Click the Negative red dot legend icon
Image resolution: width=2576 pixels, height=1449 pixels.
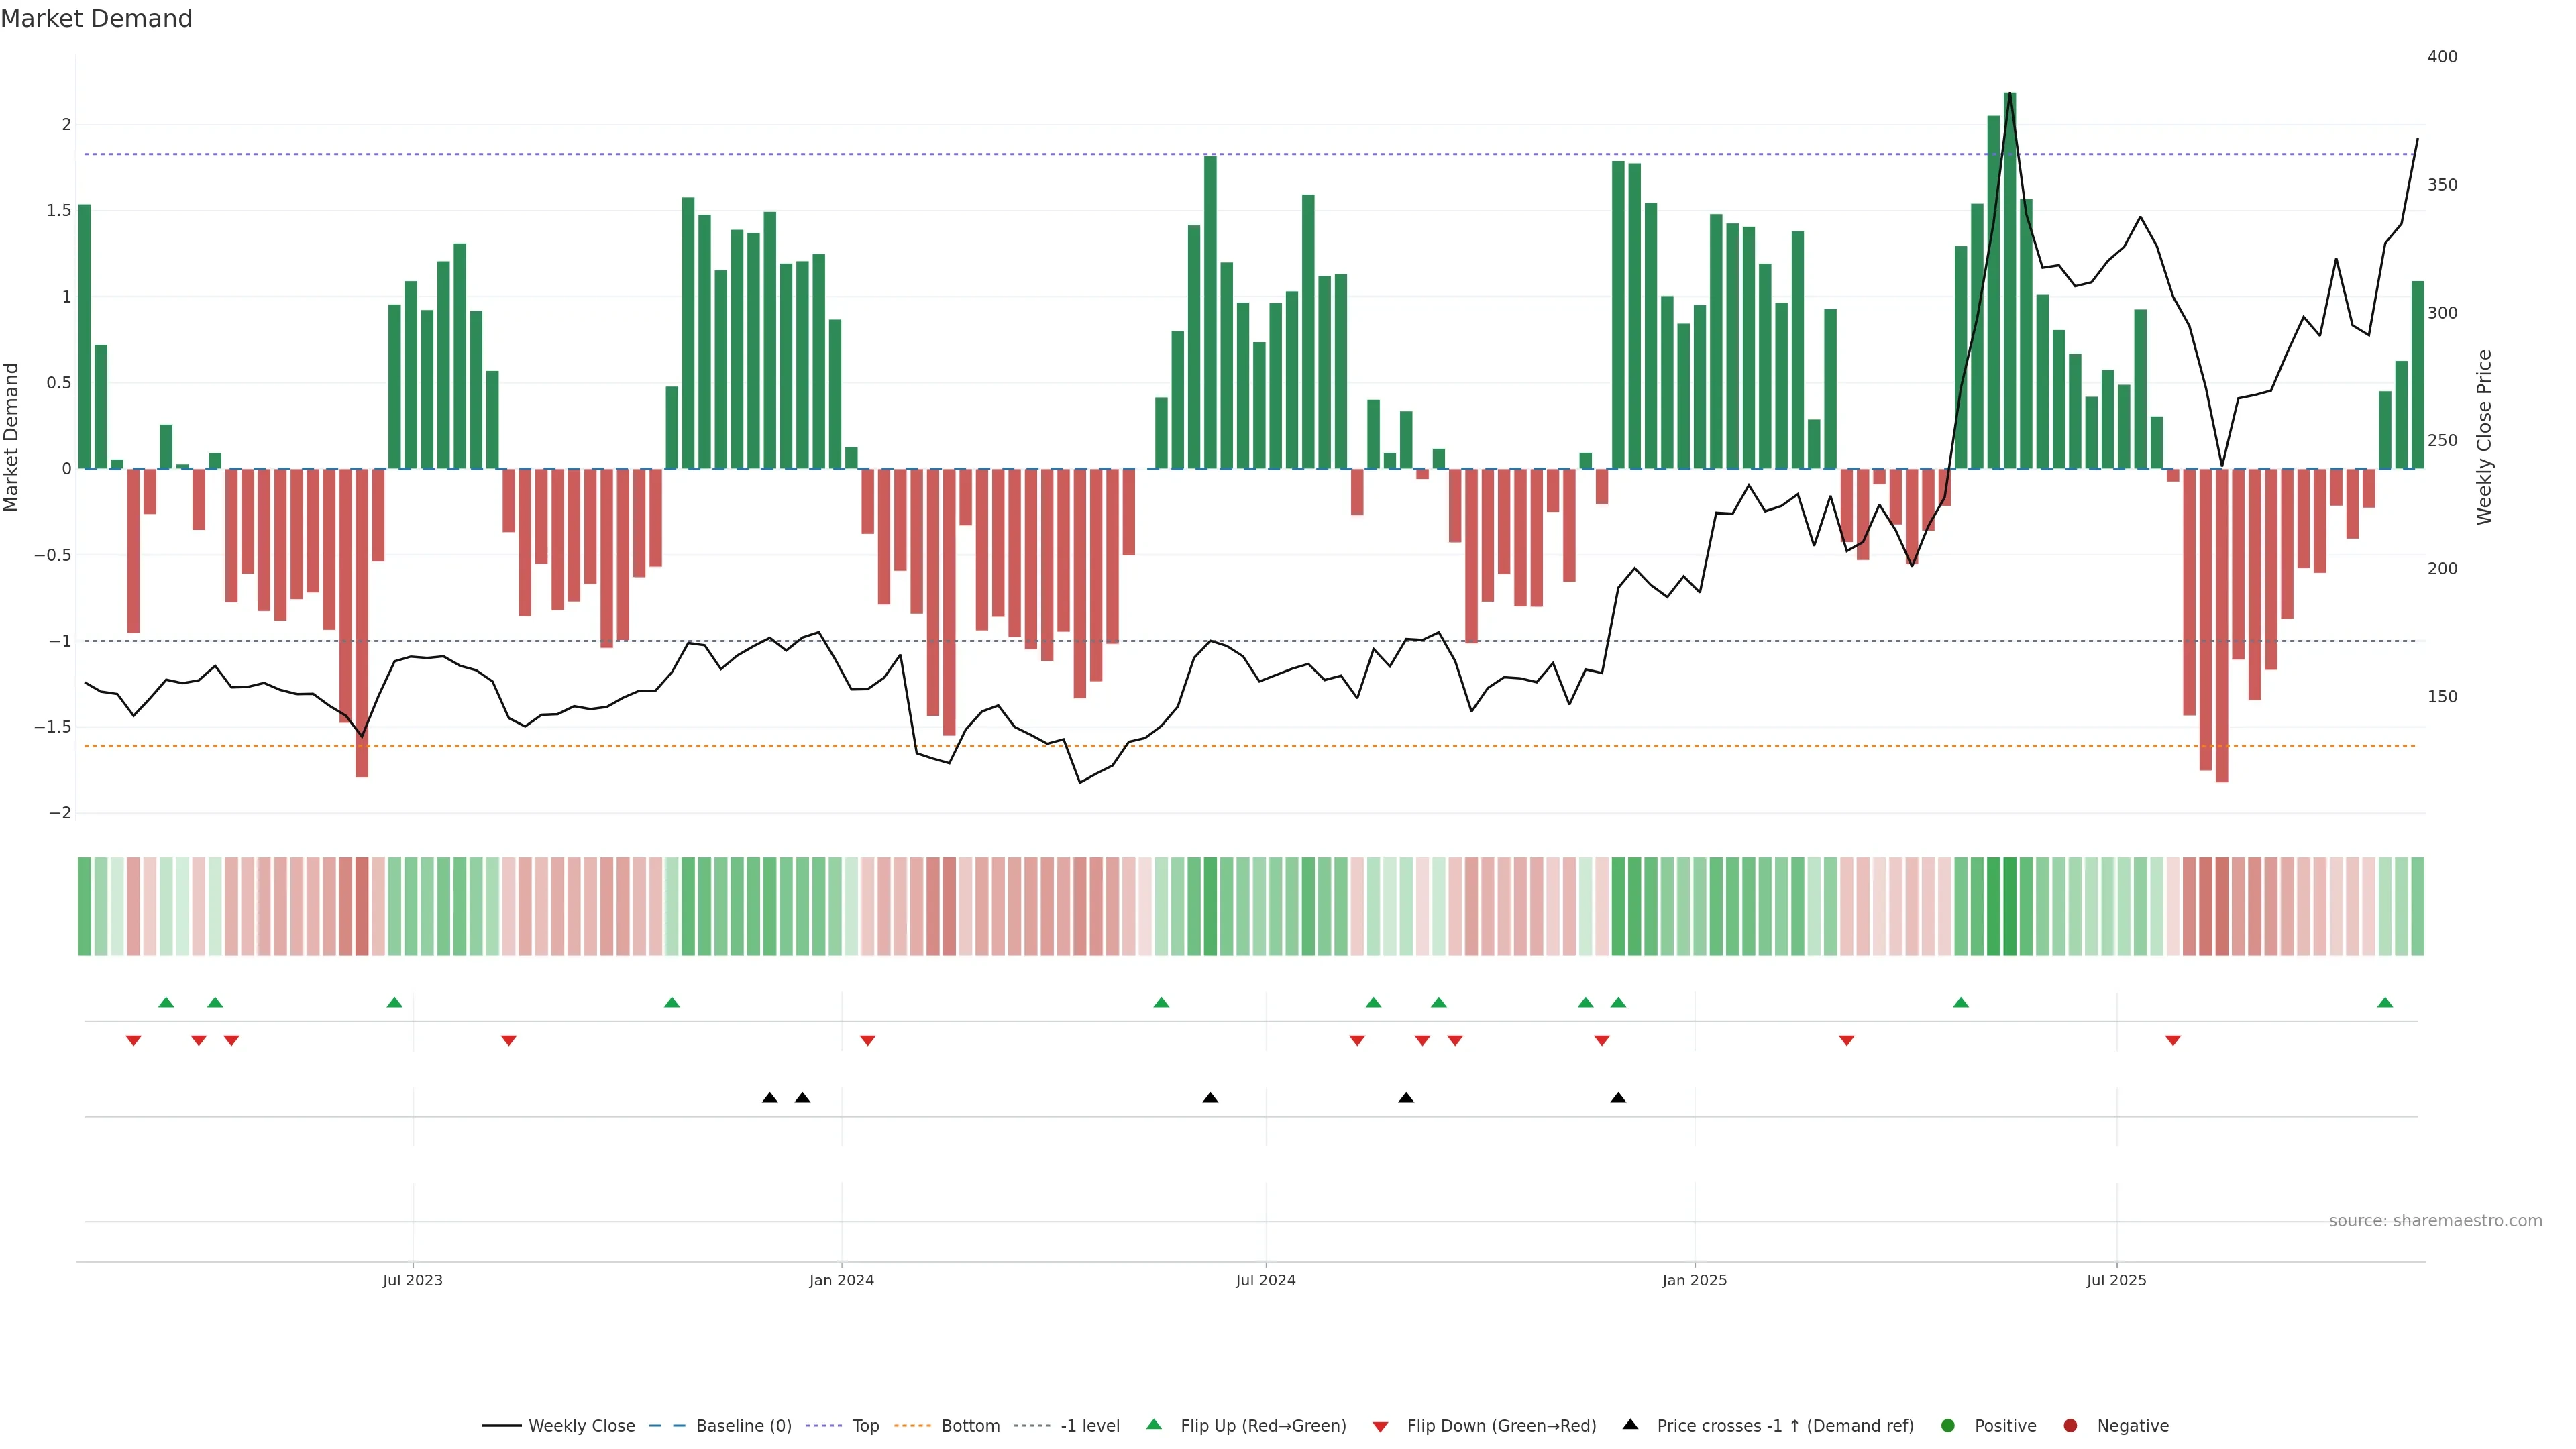(x=2070, y=1426)
